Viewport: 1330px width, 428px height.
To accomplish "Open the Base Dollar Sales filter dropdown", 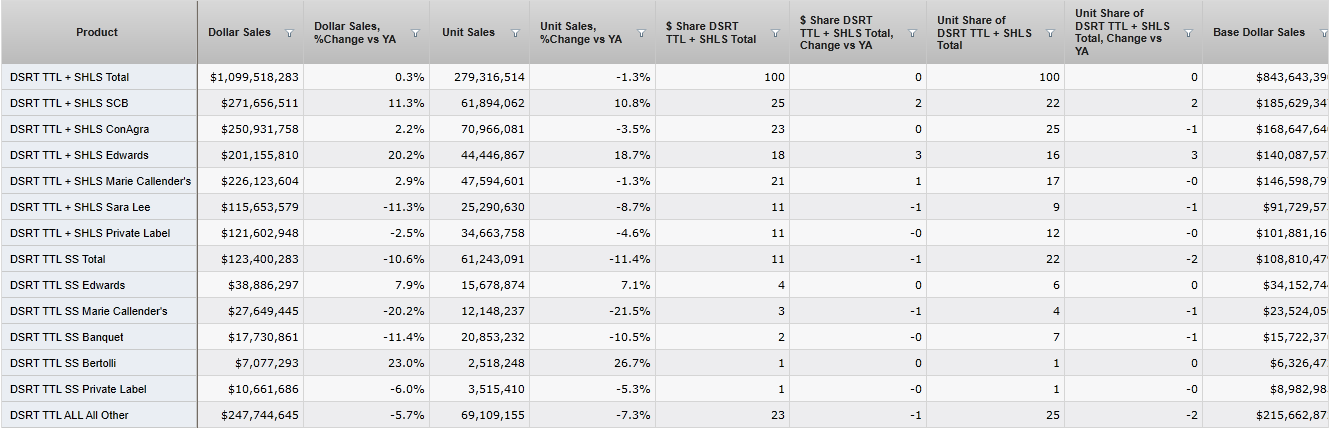I will pos(1322,33).
